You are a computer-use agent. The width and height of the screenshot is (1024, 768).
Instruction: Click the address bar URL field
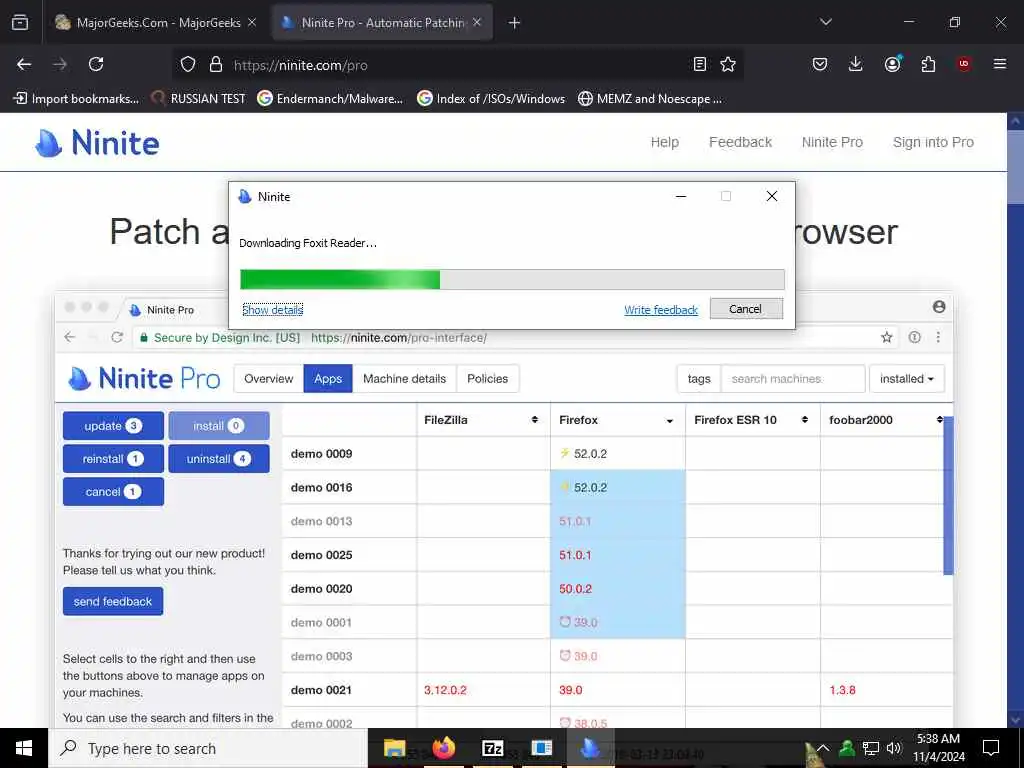tap(457, 65)
